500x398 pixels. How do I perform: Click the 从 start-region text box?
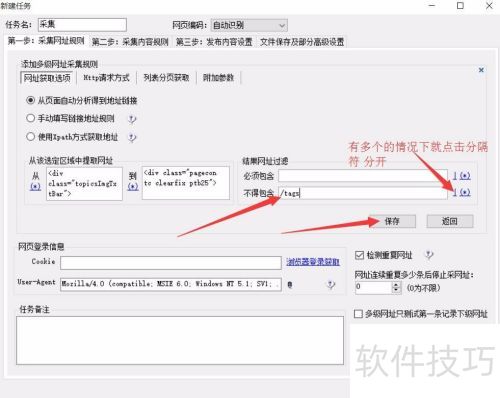point(84,184)
